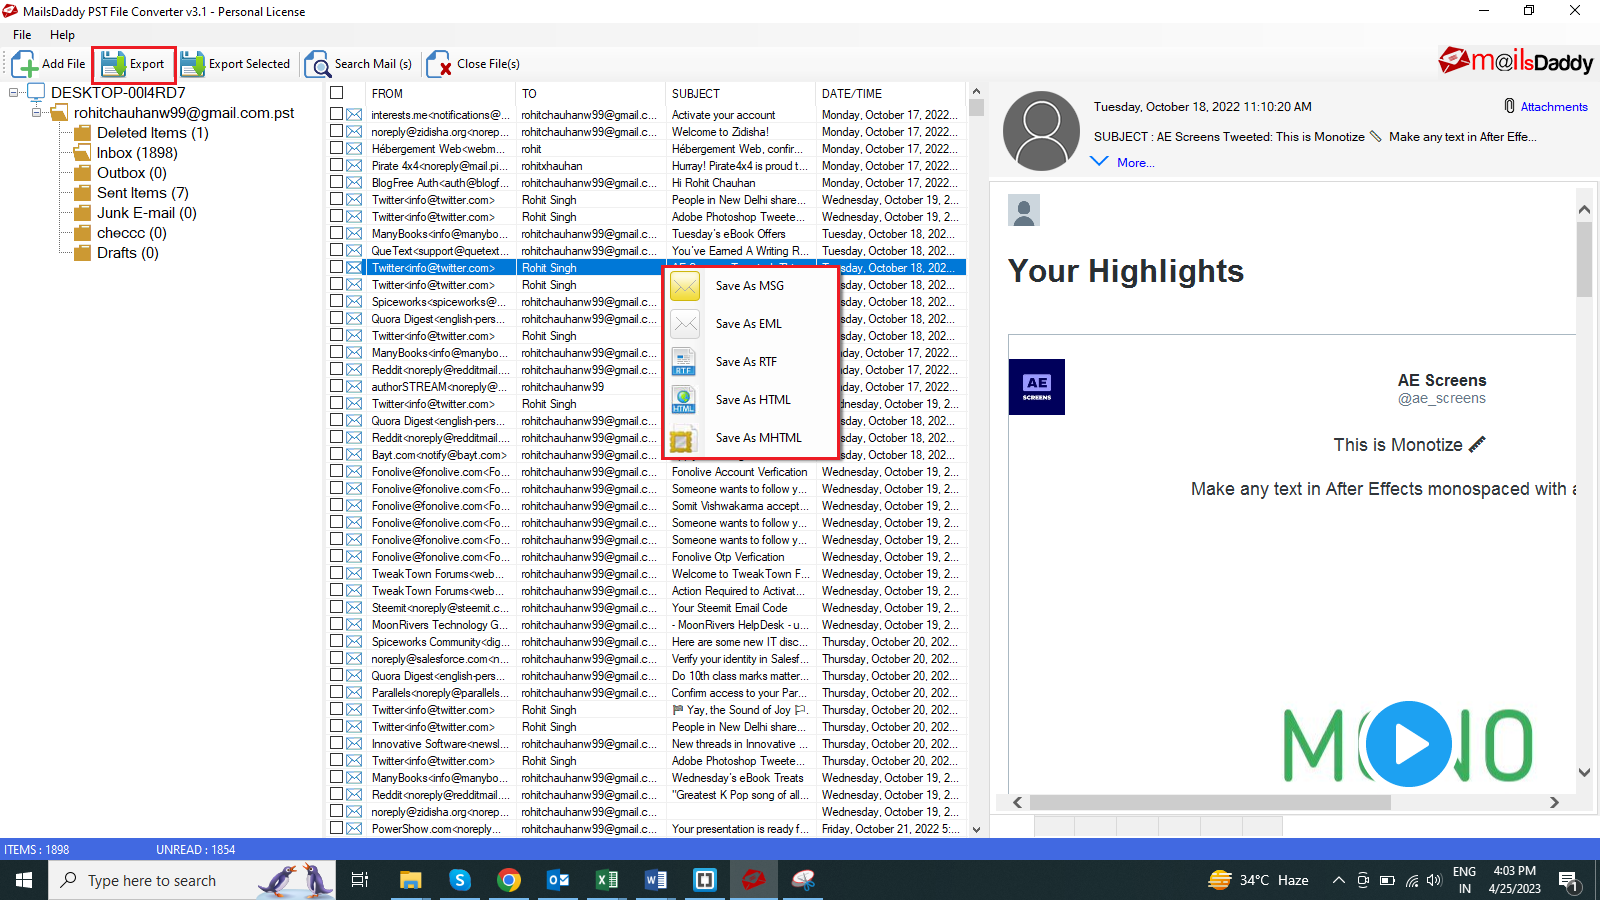Expand More details in message header

(x=1122, y=162)
